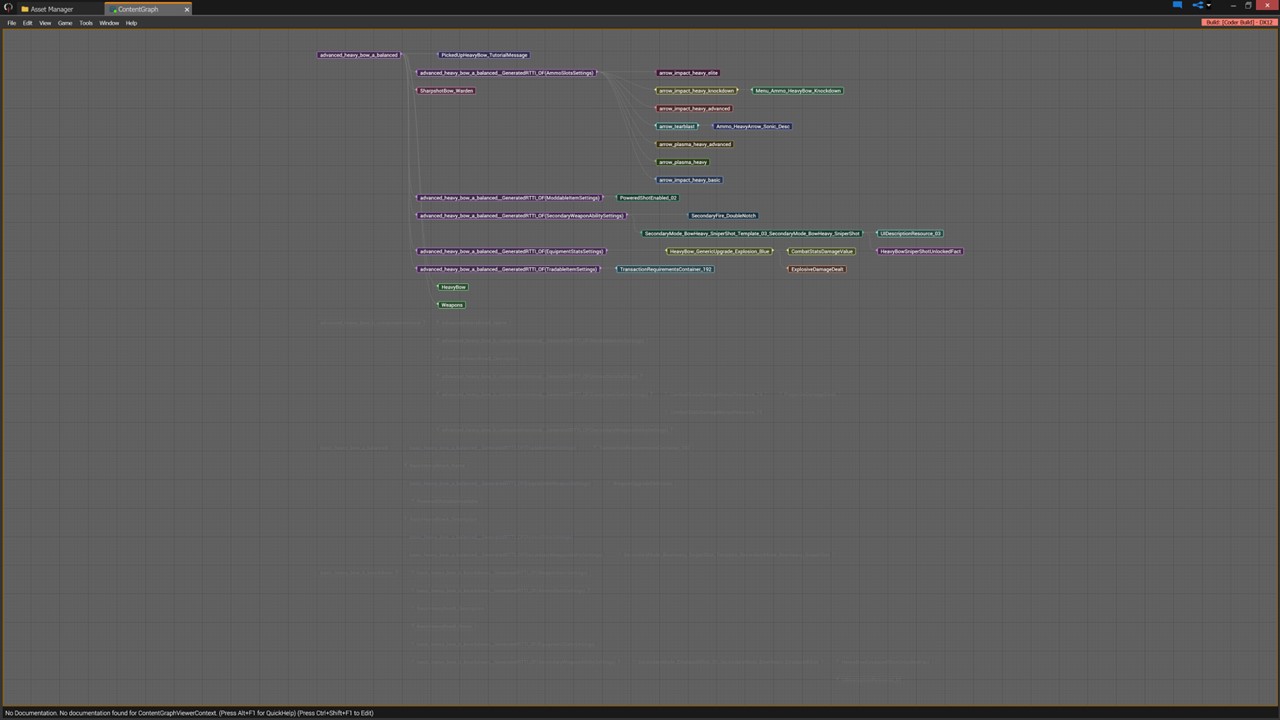The image size is (1280, 720).
Task: Select the CombatStatsDamageValue node
Action: click(x=821, y=252)
